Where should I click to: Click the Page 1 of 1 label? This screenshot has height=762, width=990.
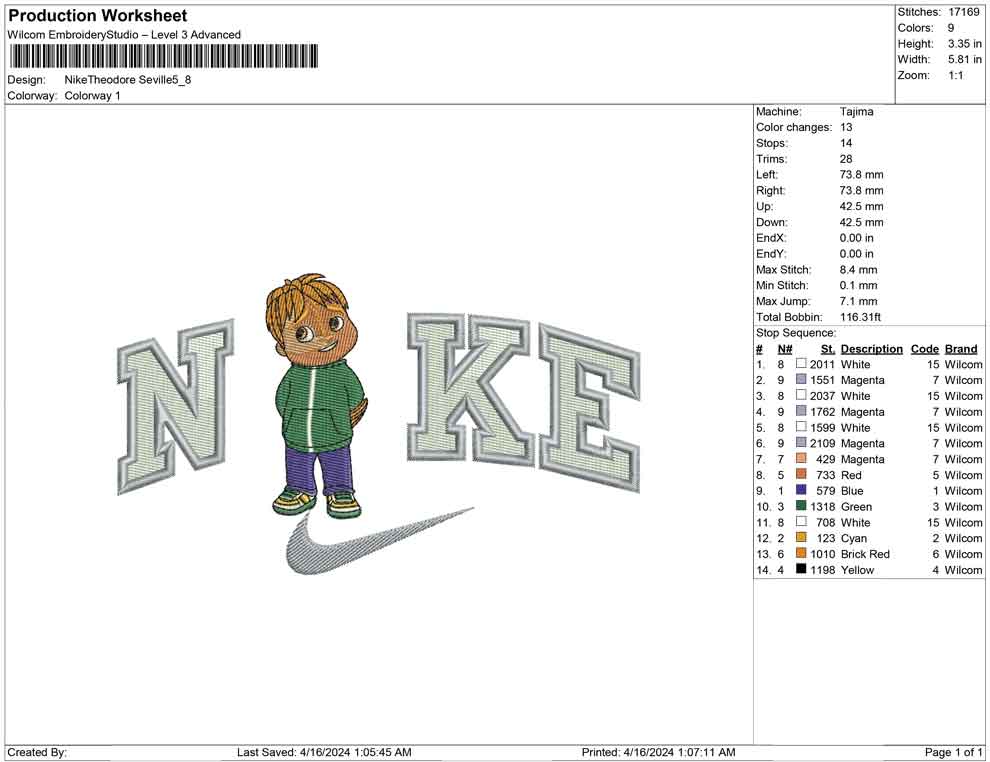(953, 752)
